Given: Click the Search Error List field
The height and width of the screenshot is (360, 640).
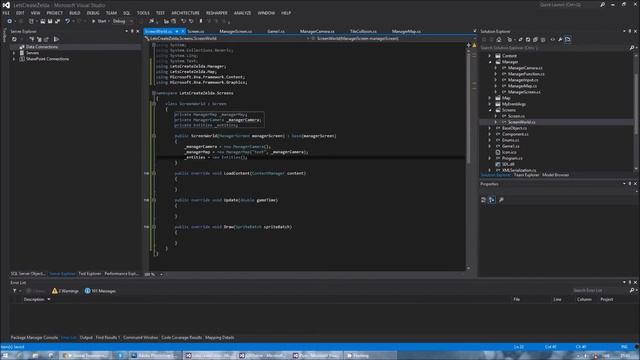Looking at the screenshot, I should [x=600, y=290].
